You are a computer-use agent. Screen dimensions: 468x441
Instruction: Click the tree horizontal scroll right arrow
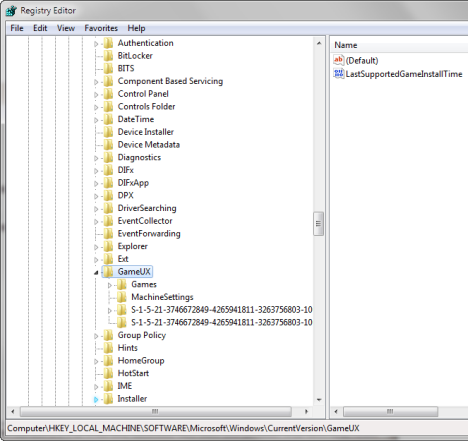coord(306,411)
